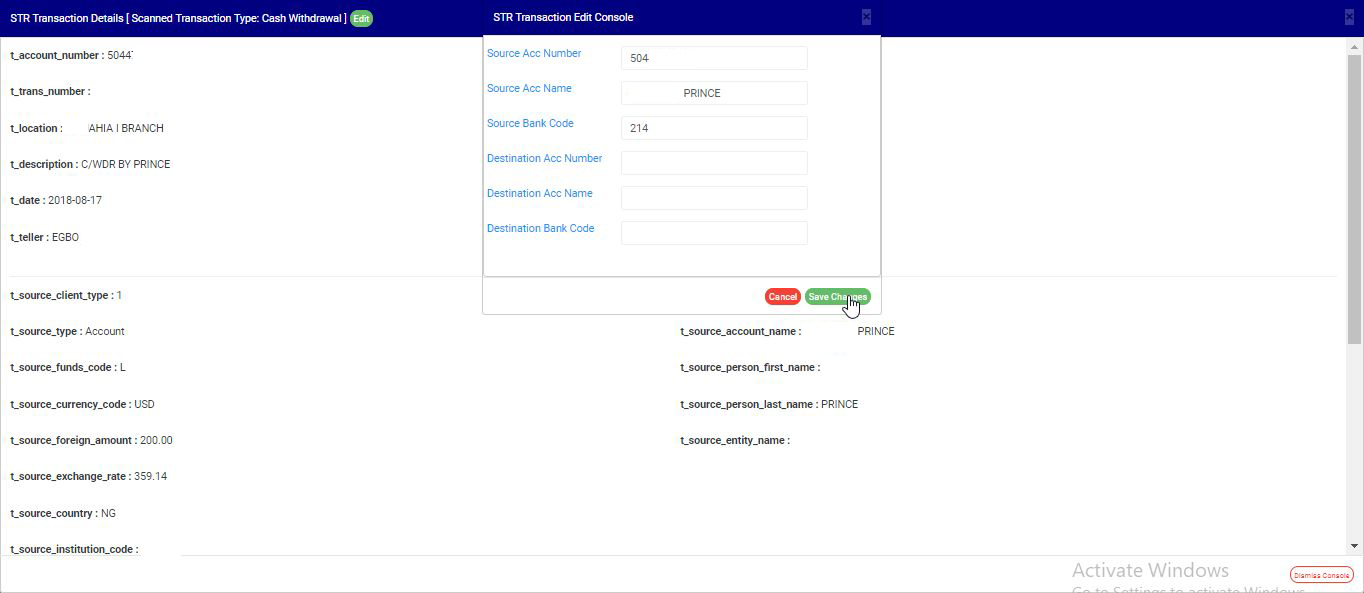Click the Destination Acc Name label
Image resolution: width=1364 pixels, height=593 pixels.
pos(539,194)
